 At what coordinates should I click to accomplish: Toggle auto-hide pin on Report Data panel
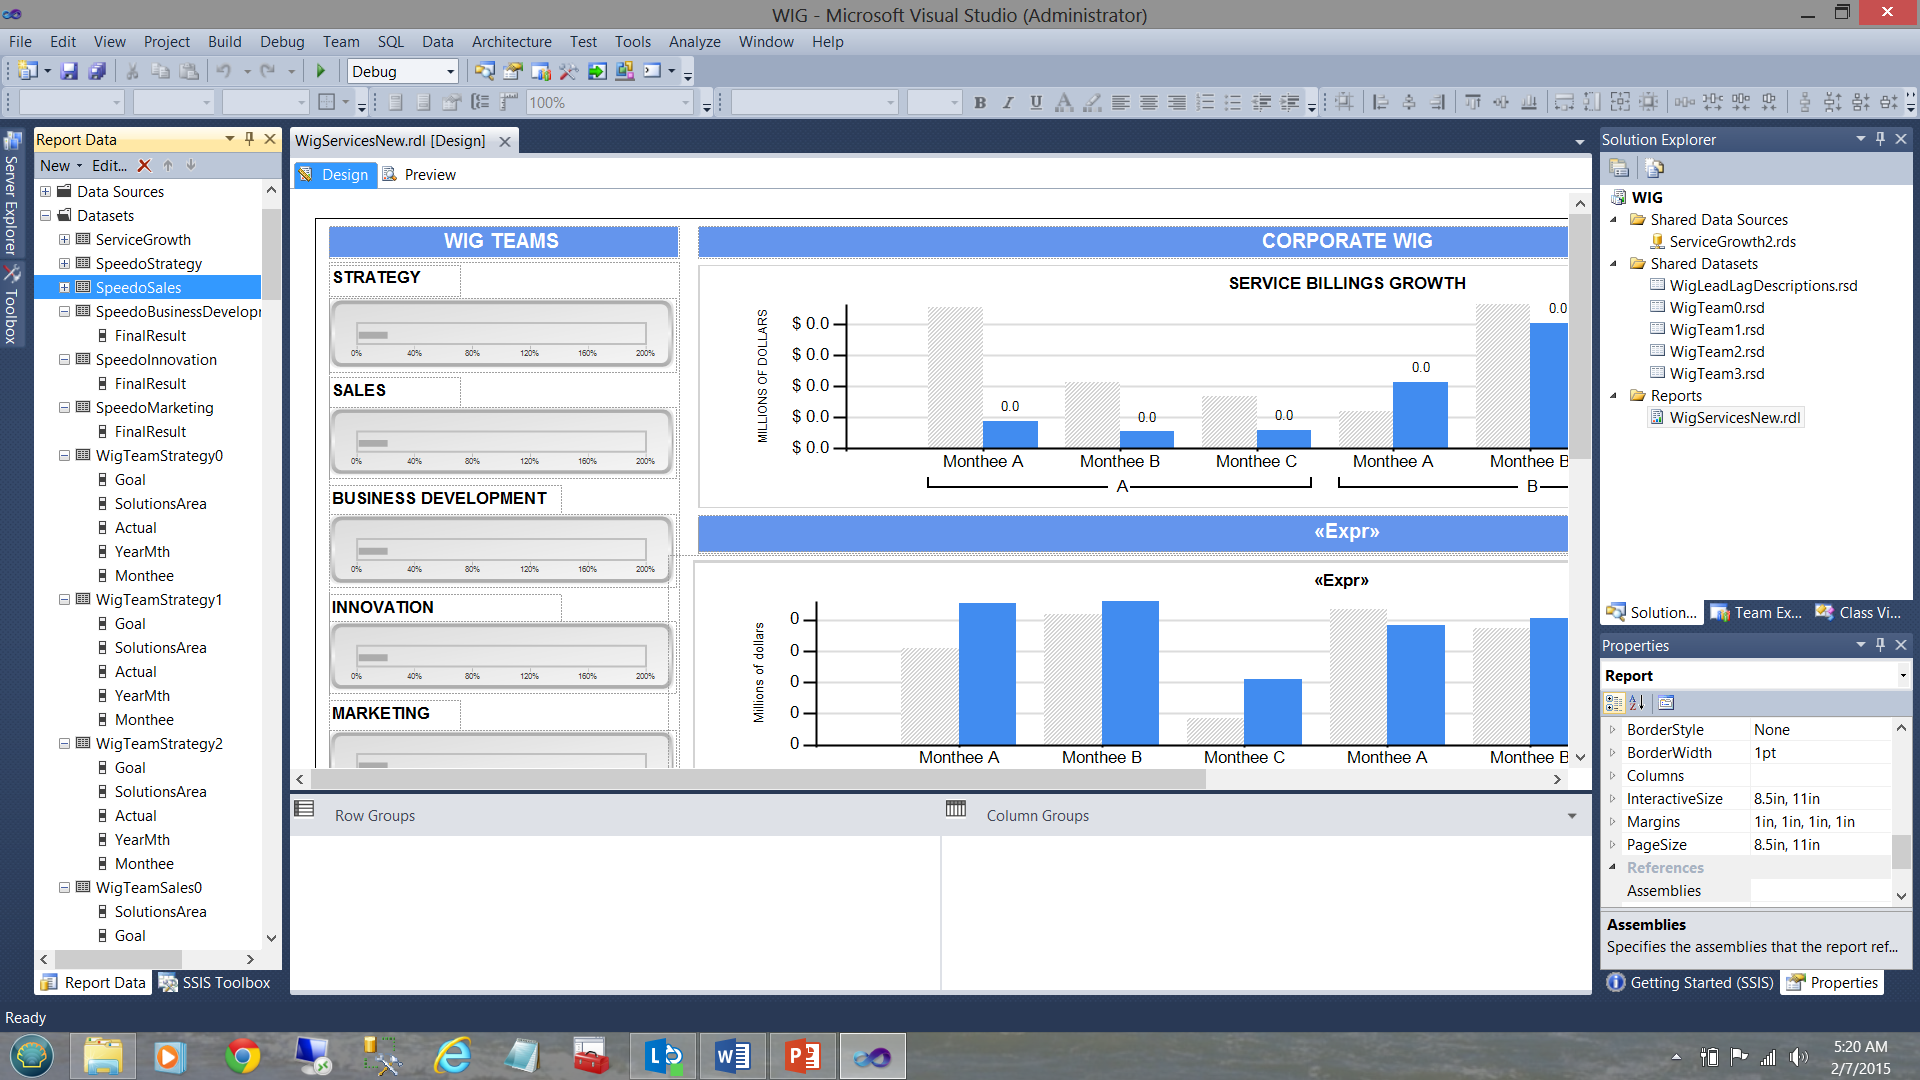click(250, 139)
